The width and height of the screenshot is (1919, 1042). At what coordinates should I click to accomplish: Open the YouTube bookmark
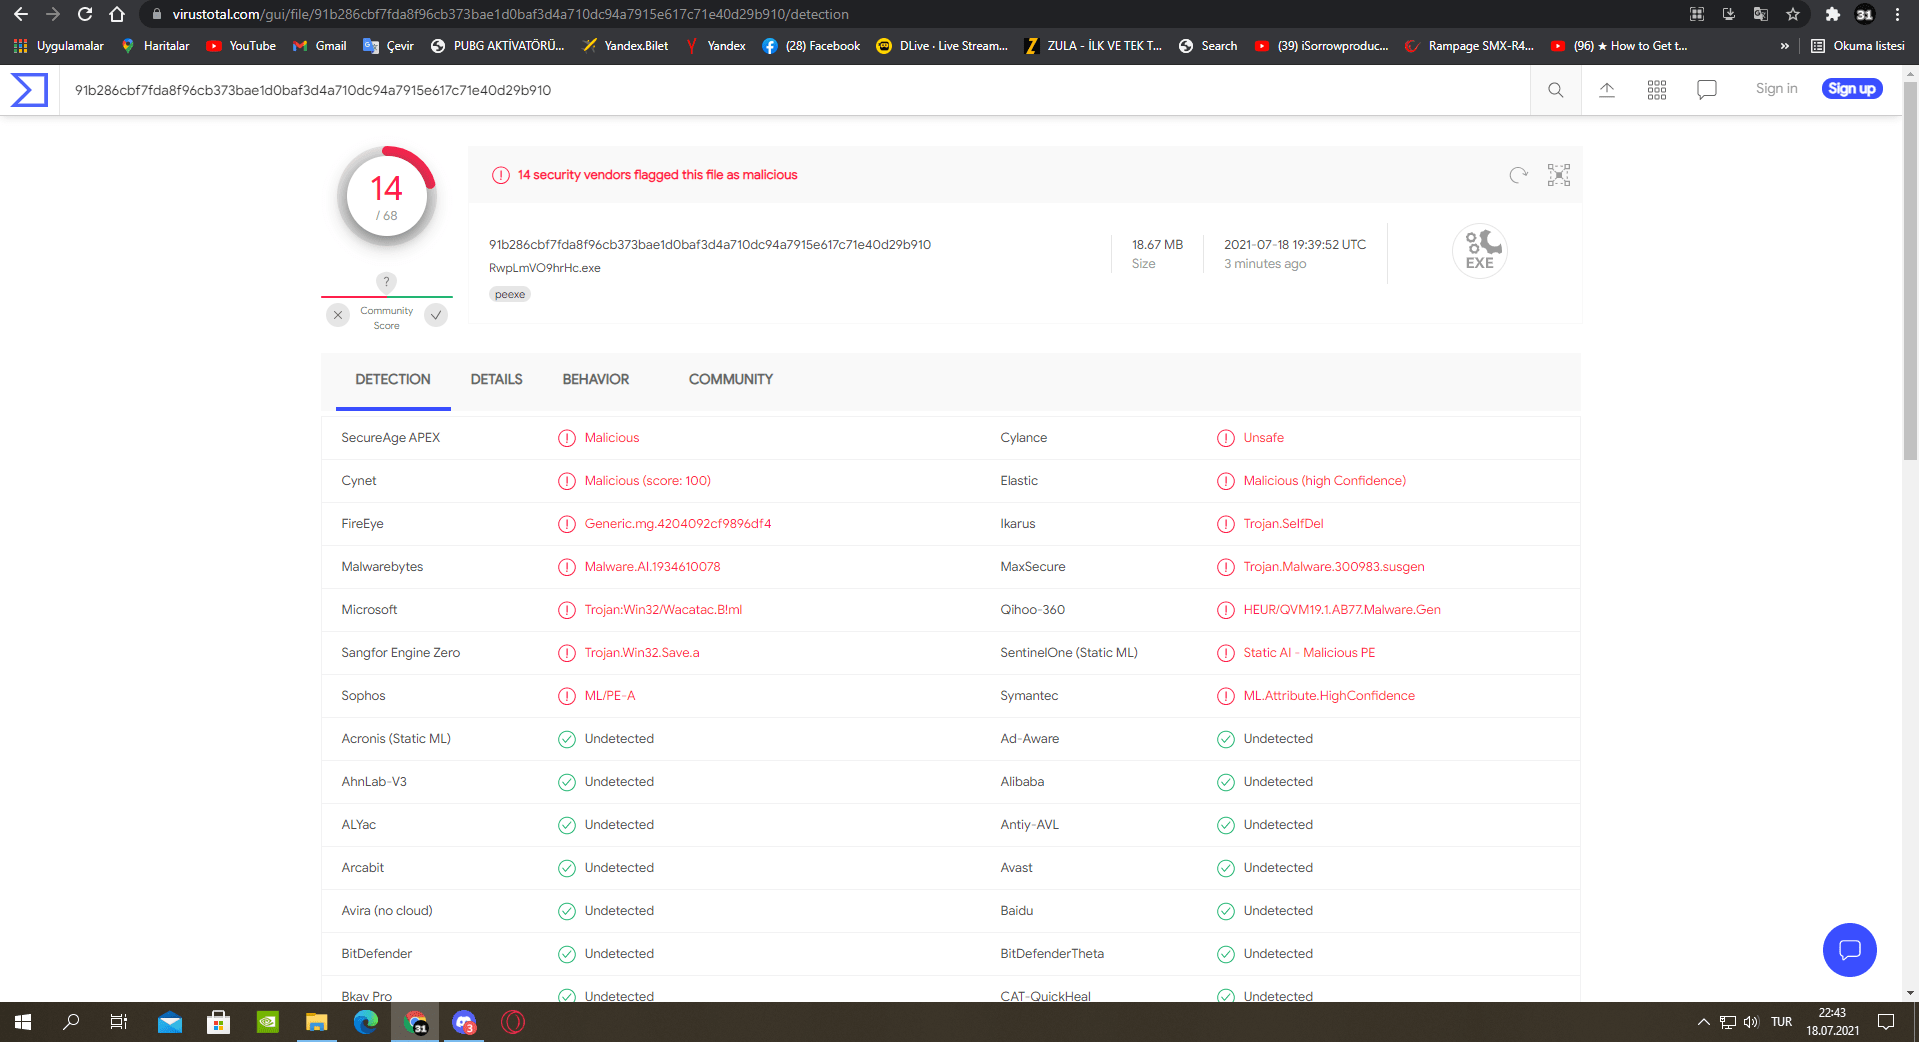pos(241,46)
